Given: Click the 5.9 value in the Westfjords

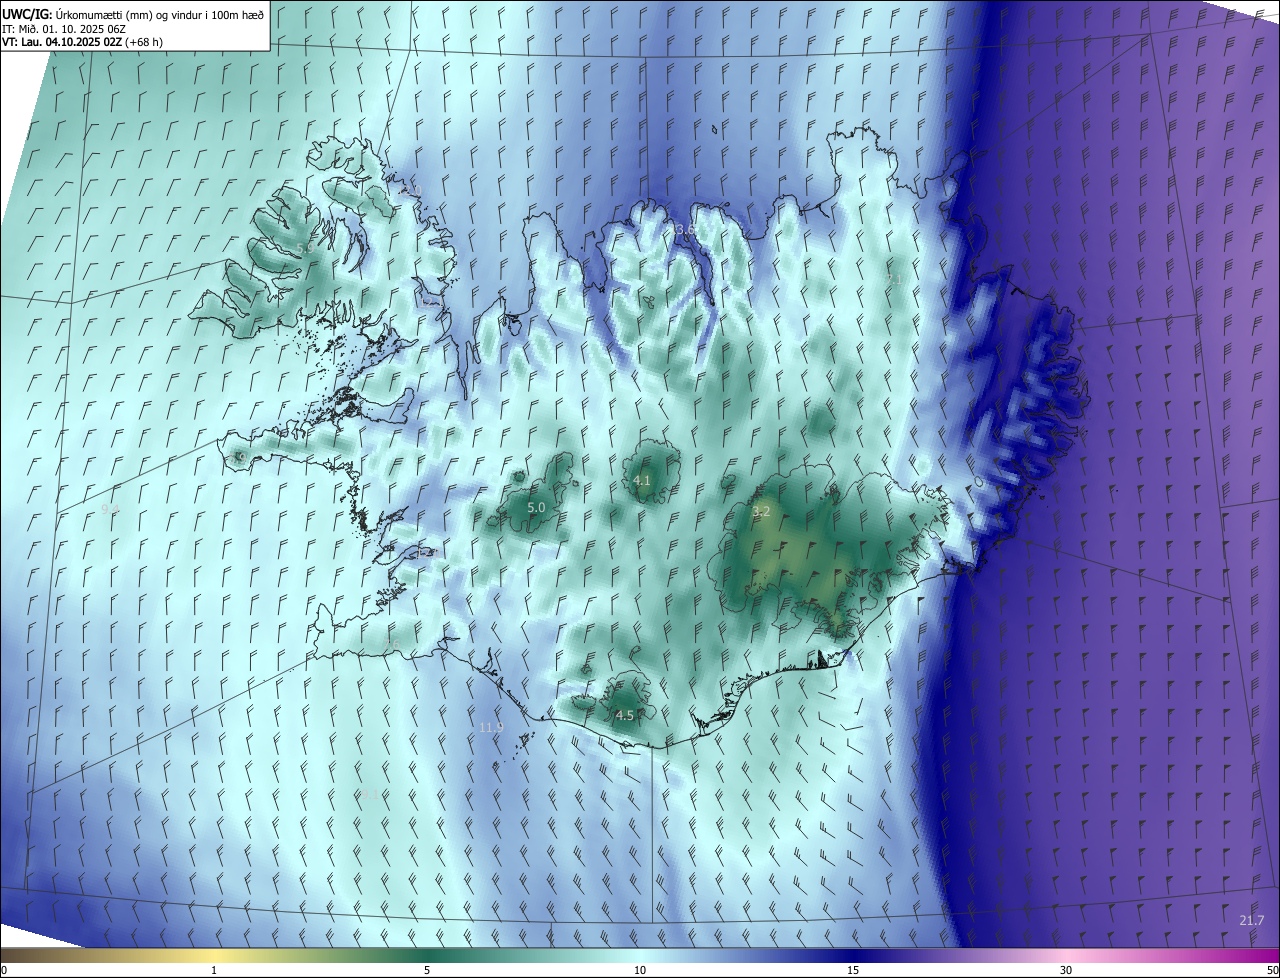Looking at the screenshot, I should (x=305, y=247).
